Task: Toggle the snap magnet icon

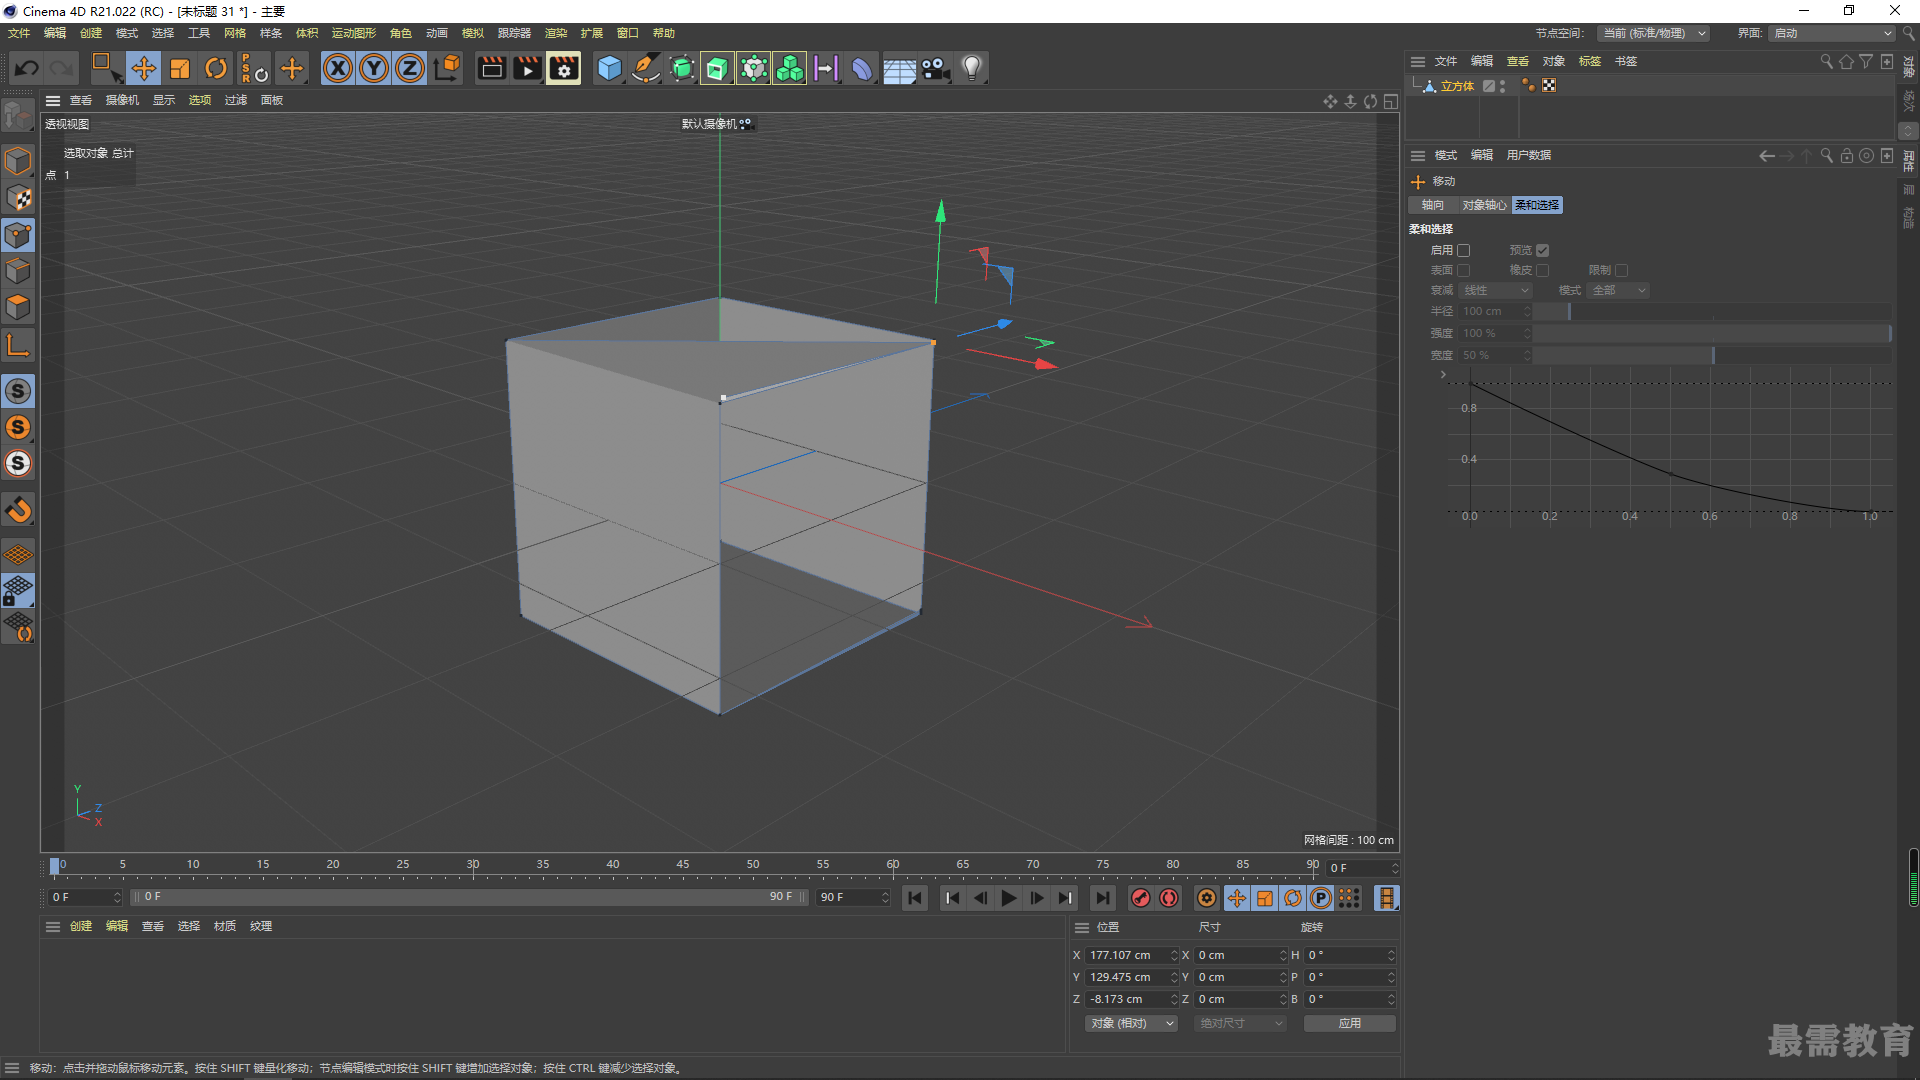Action: tap(18, 510)
